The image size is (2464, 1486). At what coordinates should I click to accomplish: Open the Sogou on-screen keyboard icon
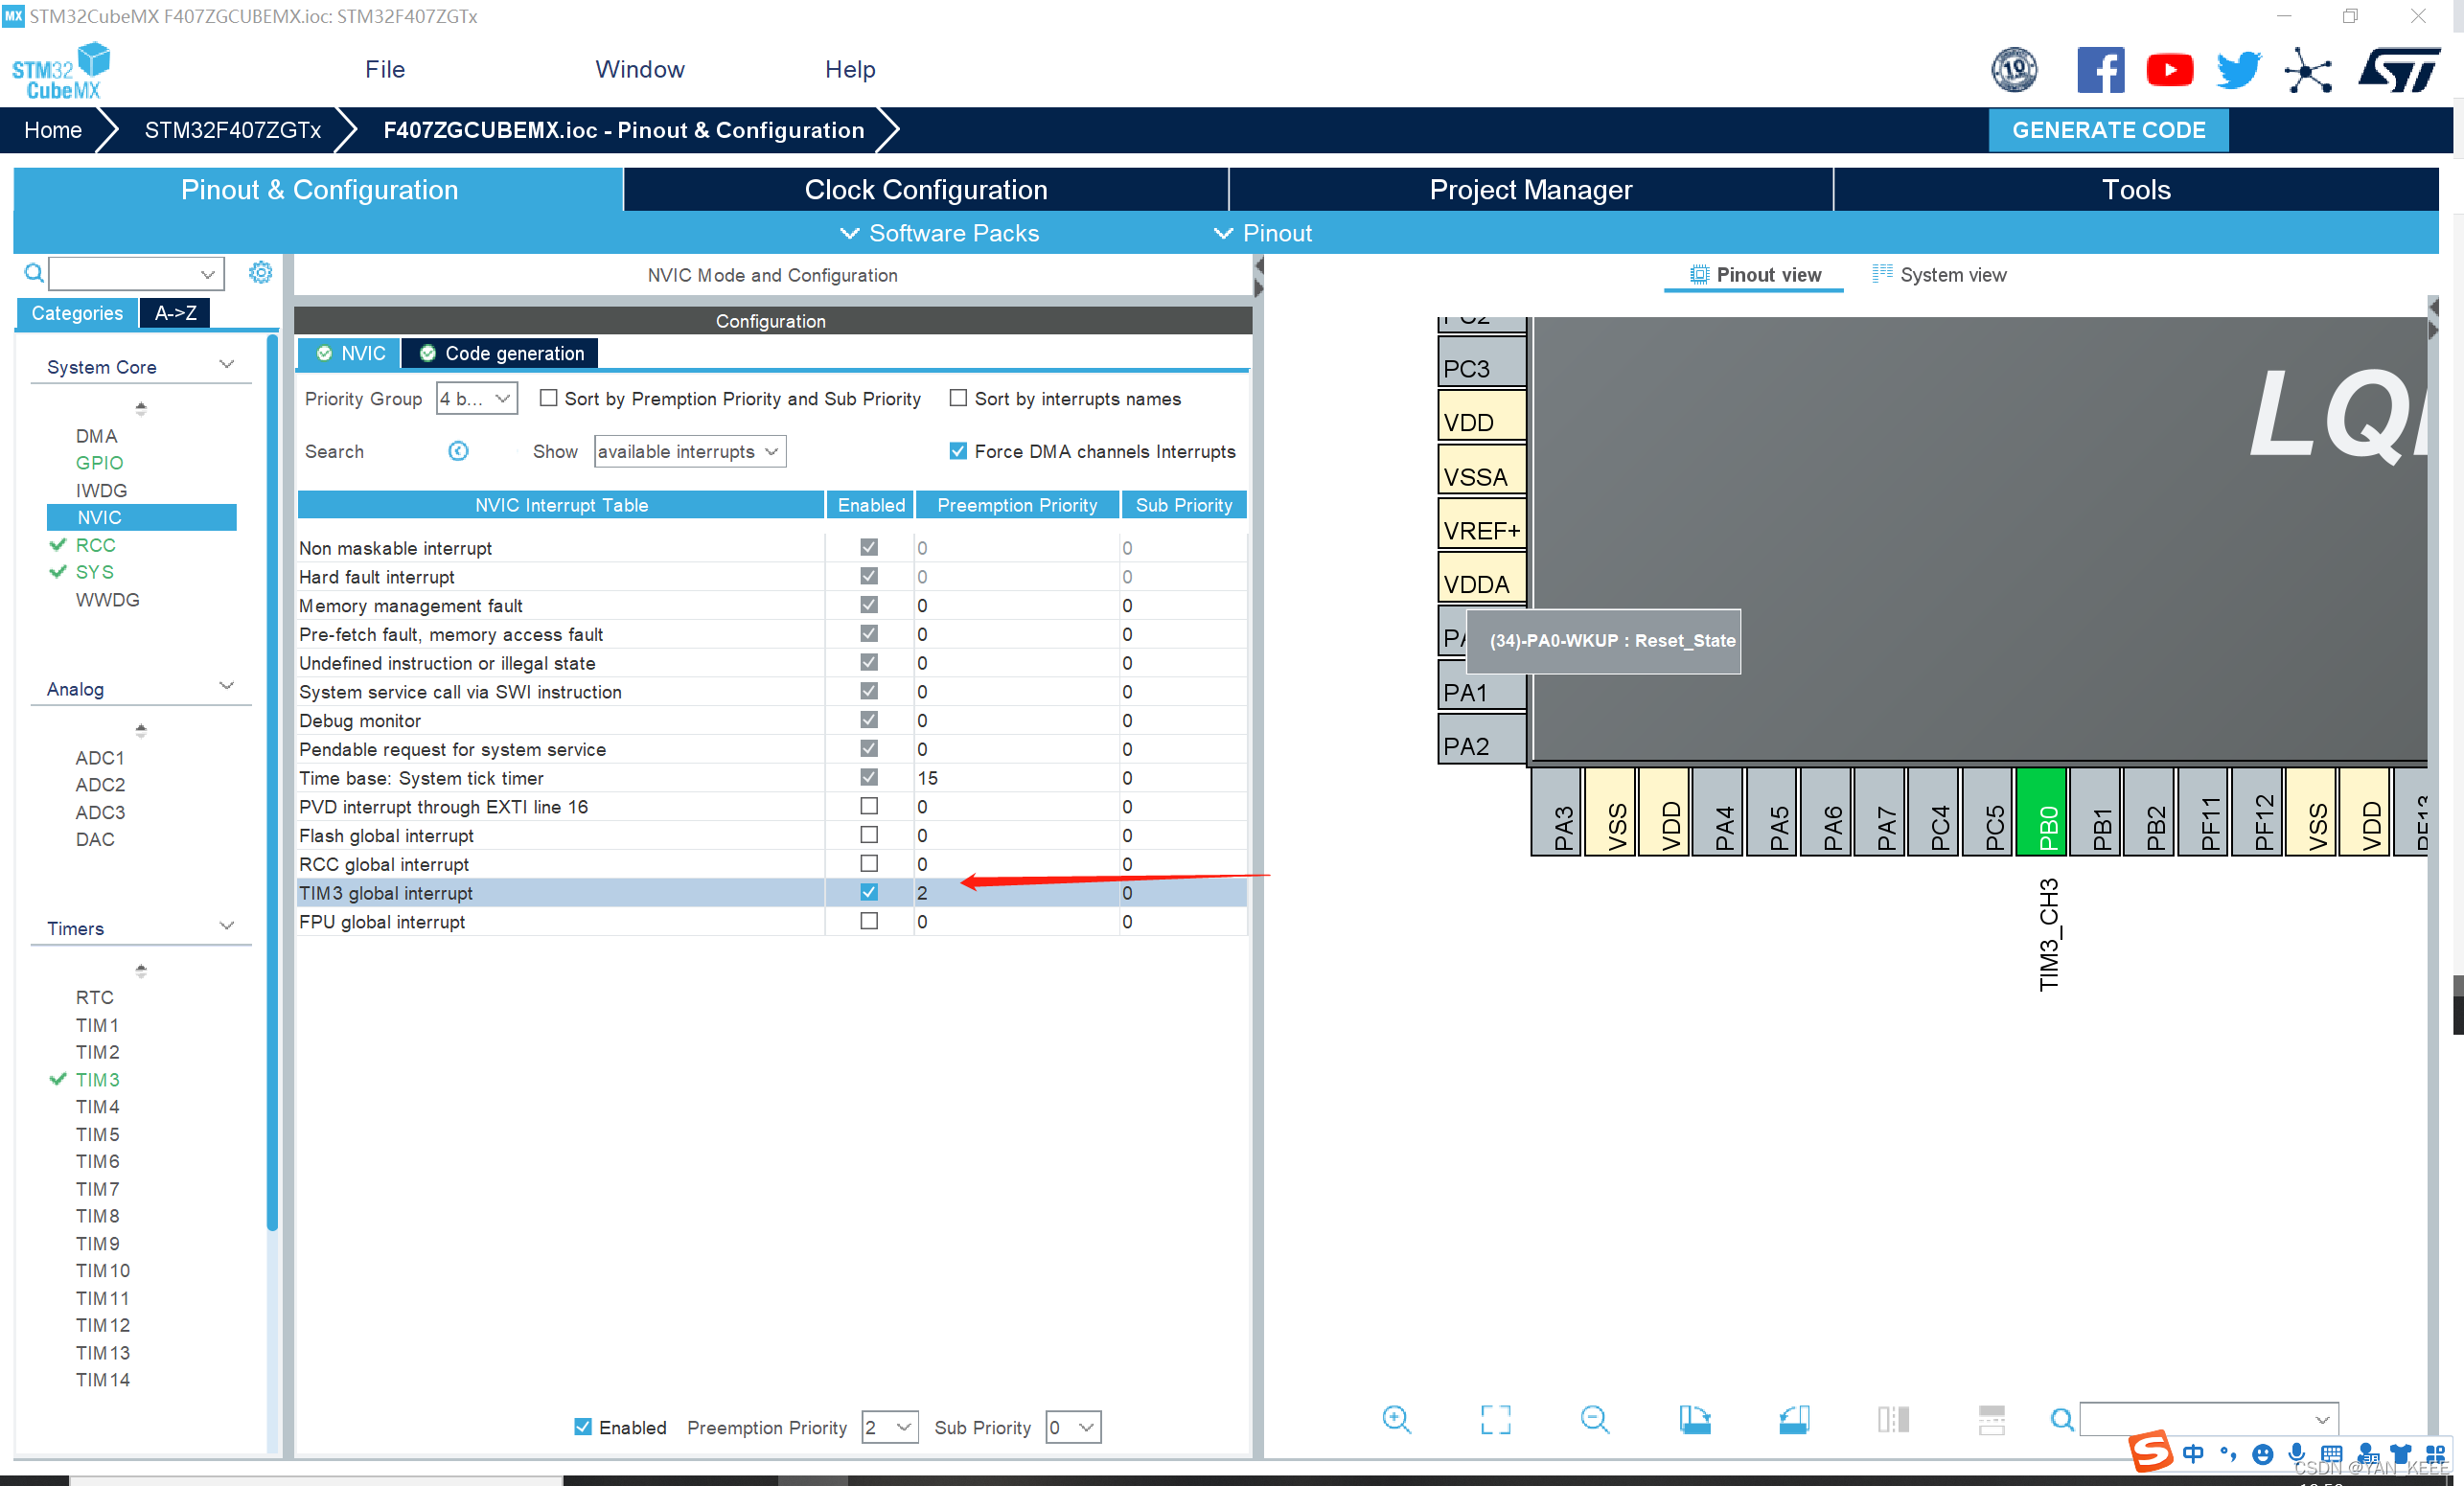[2331, 1454]
